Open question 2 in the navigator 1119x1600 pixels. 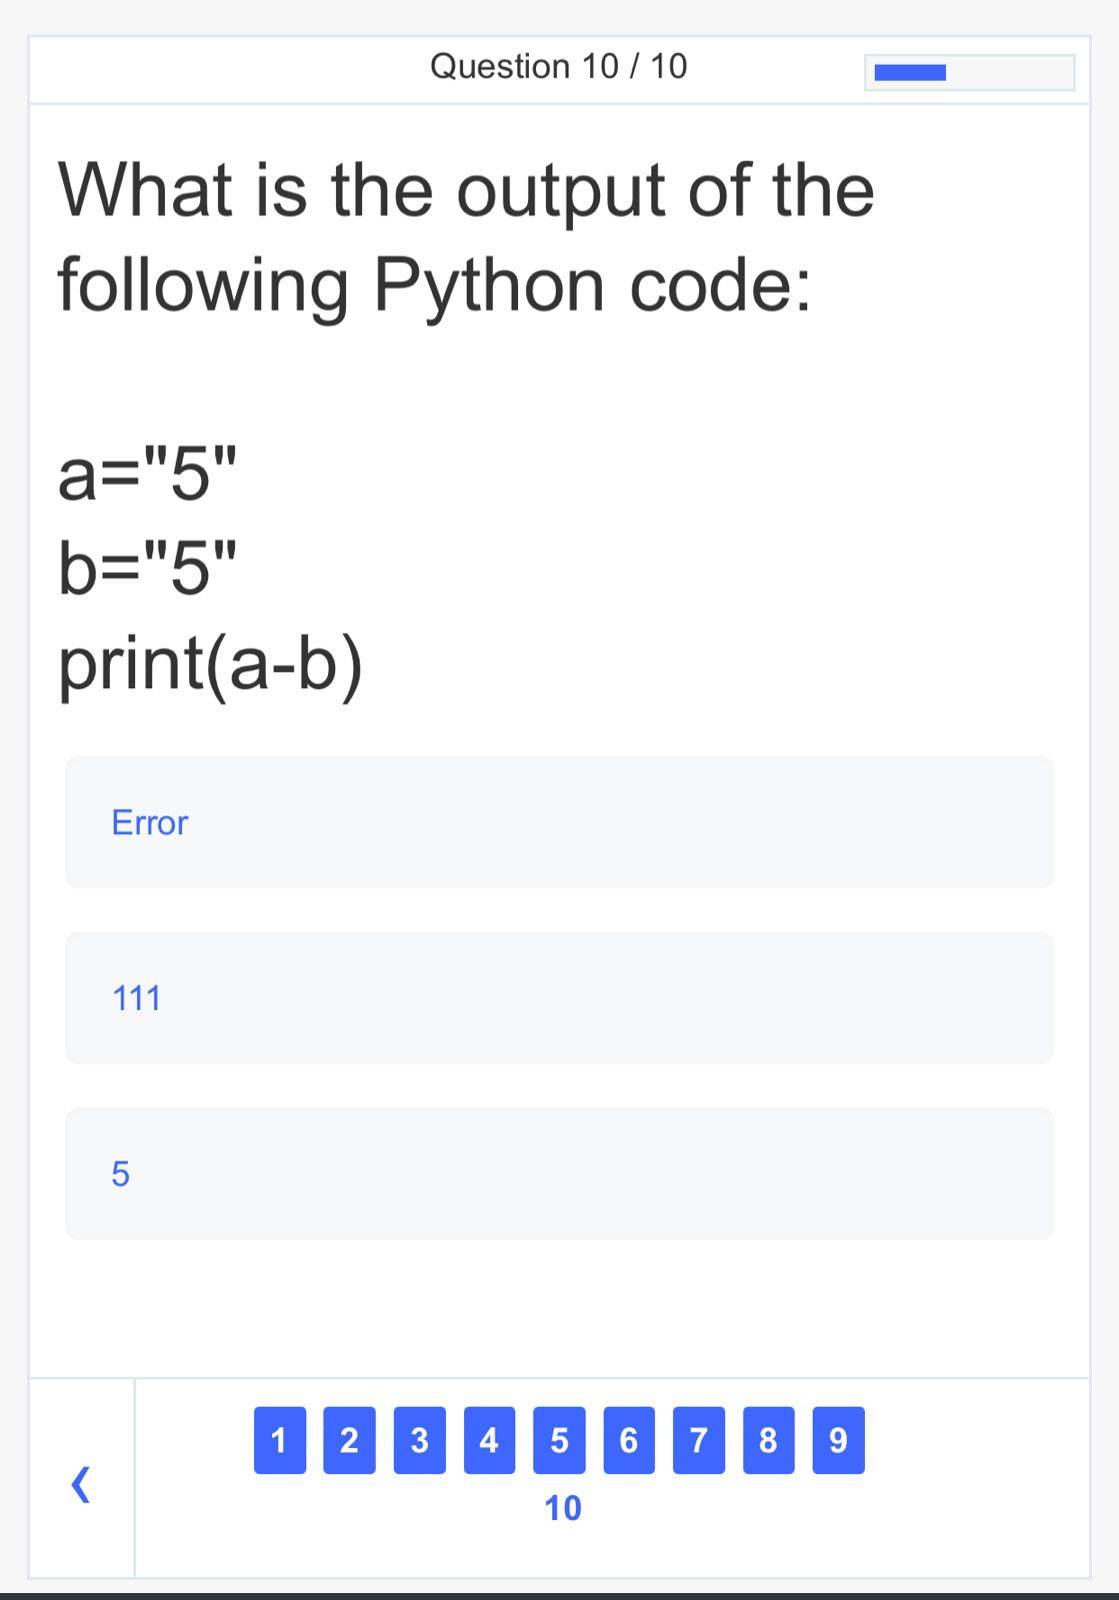point(349,1440)
